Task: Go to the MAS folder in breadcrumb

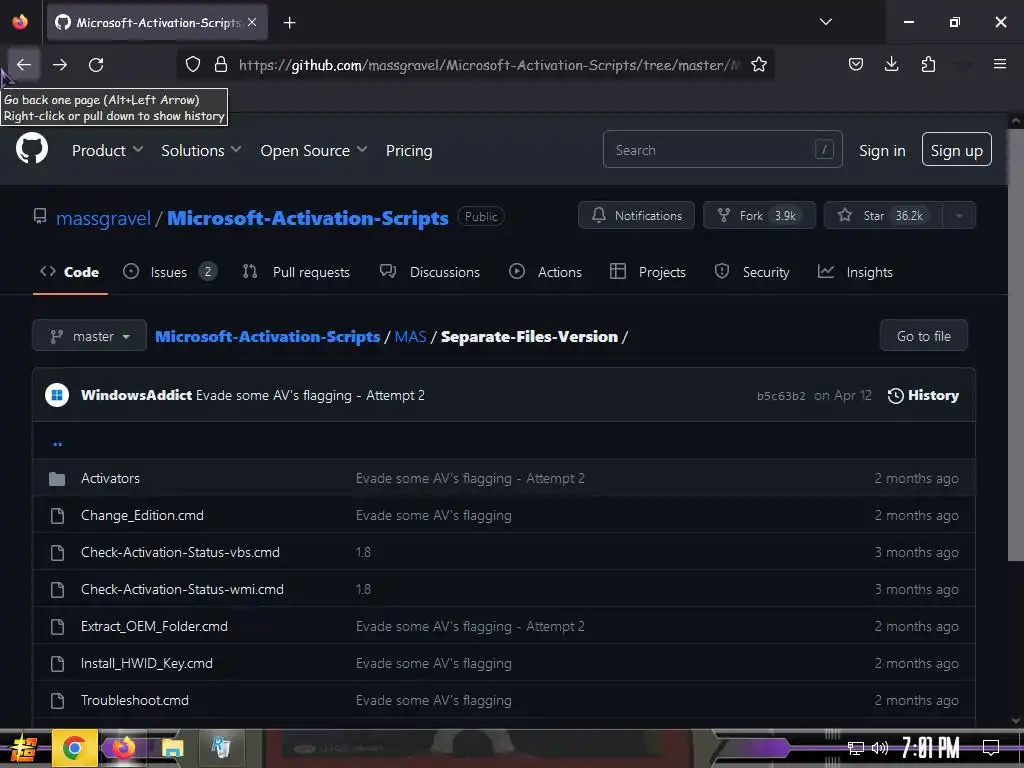Action: 410,336
